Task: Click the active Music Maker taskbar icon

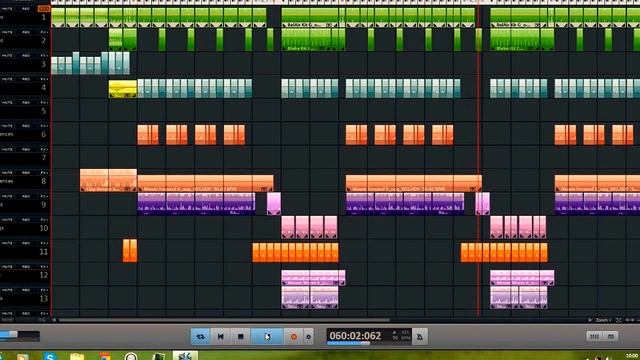Action: (x=185, y=356)
